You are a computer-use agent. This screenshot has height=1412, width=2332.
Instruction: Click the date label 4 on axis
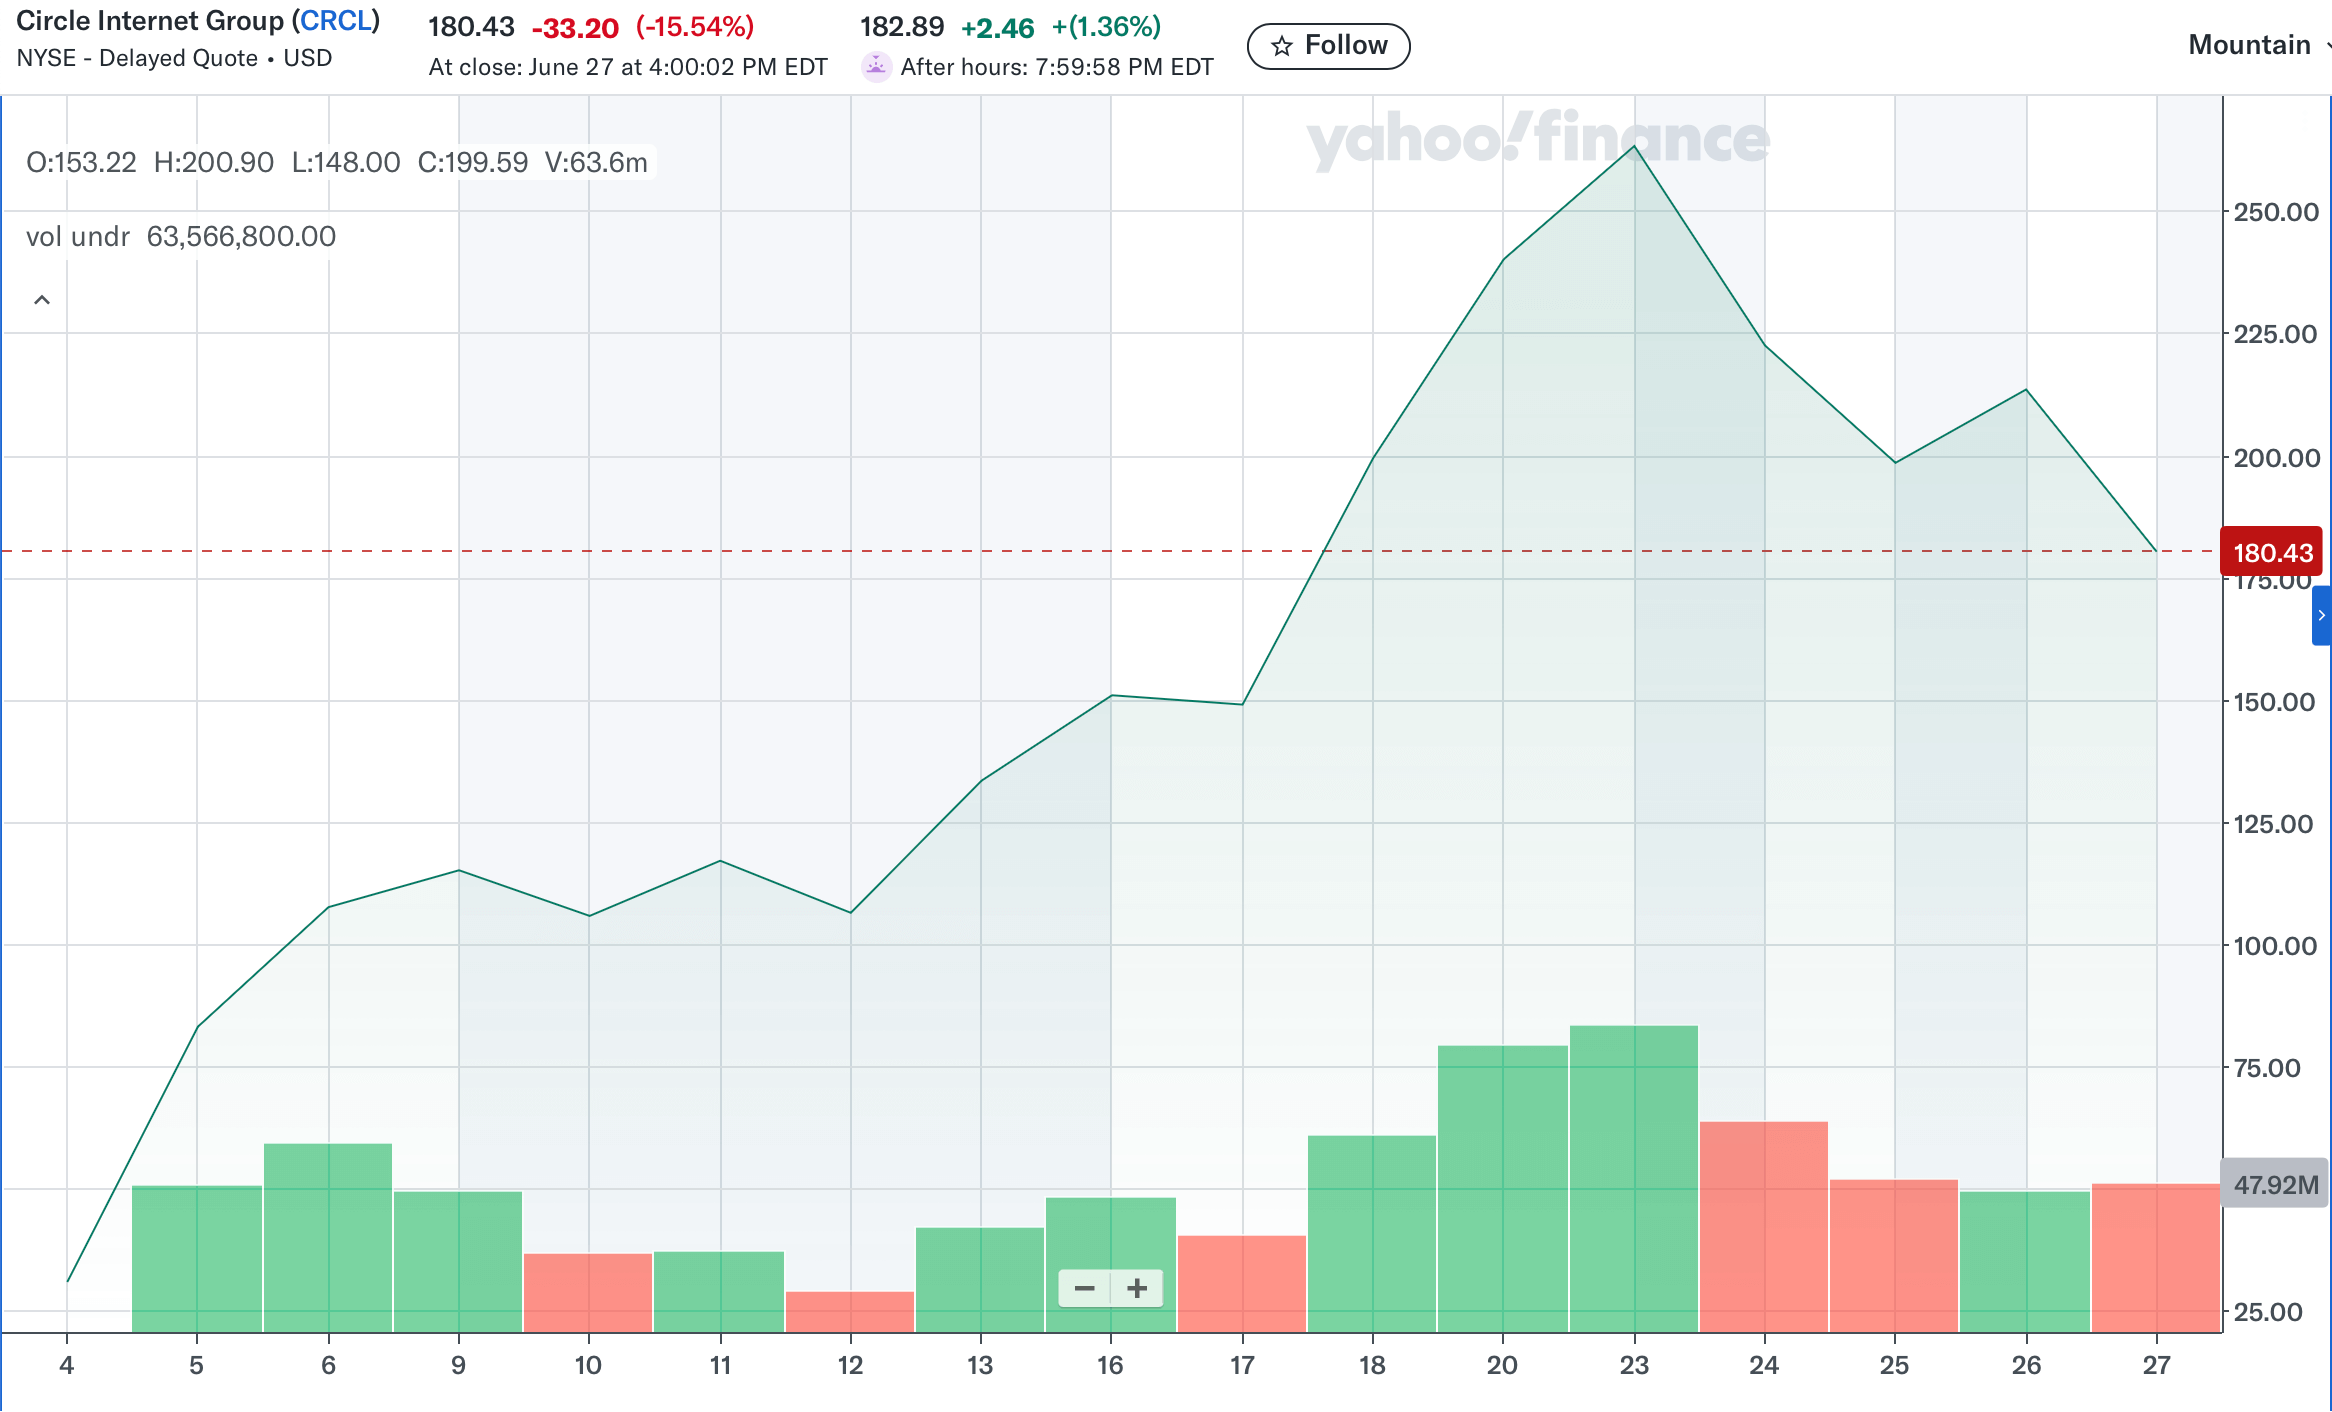pyautogui.click(x=67, y=1365)
